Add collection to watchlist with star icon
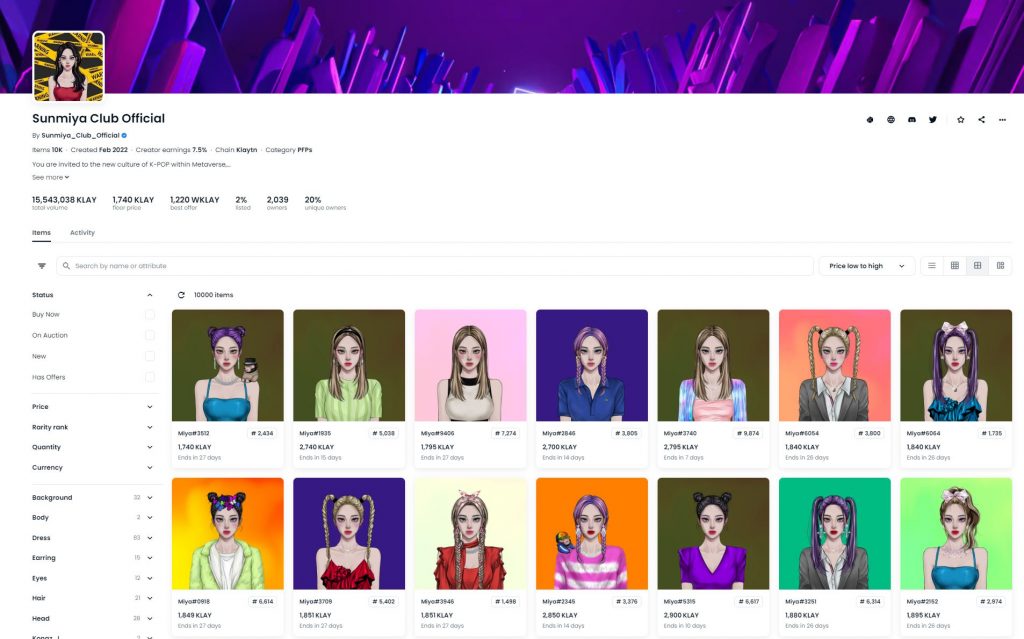Viewport: 1024px width, 639px height. pos(961,120)
